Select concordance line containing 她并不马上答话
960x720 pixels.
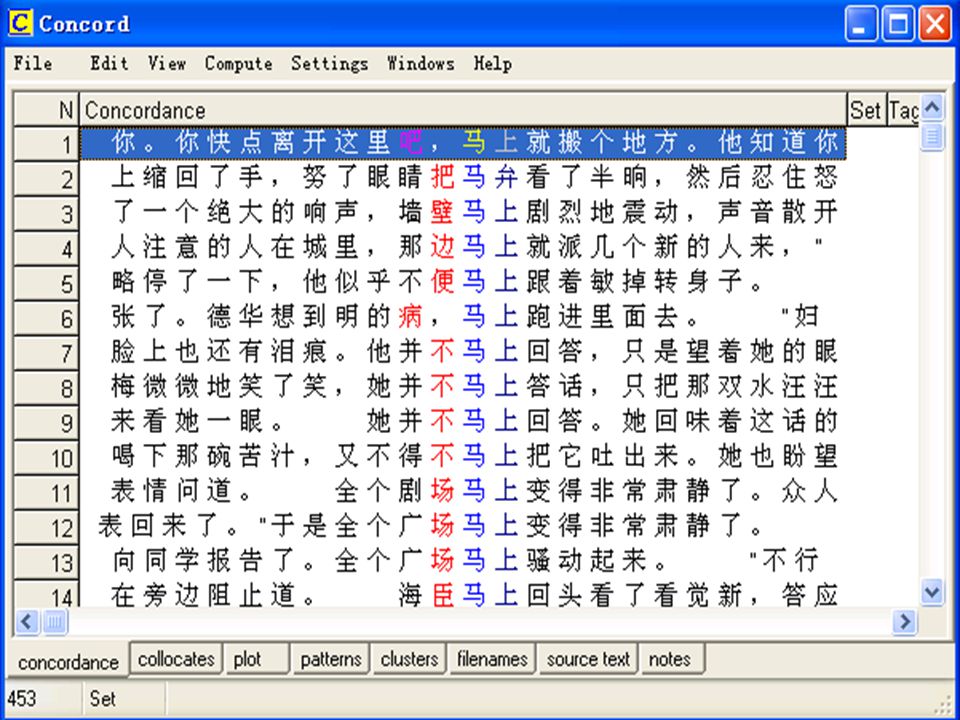[463, 388]
